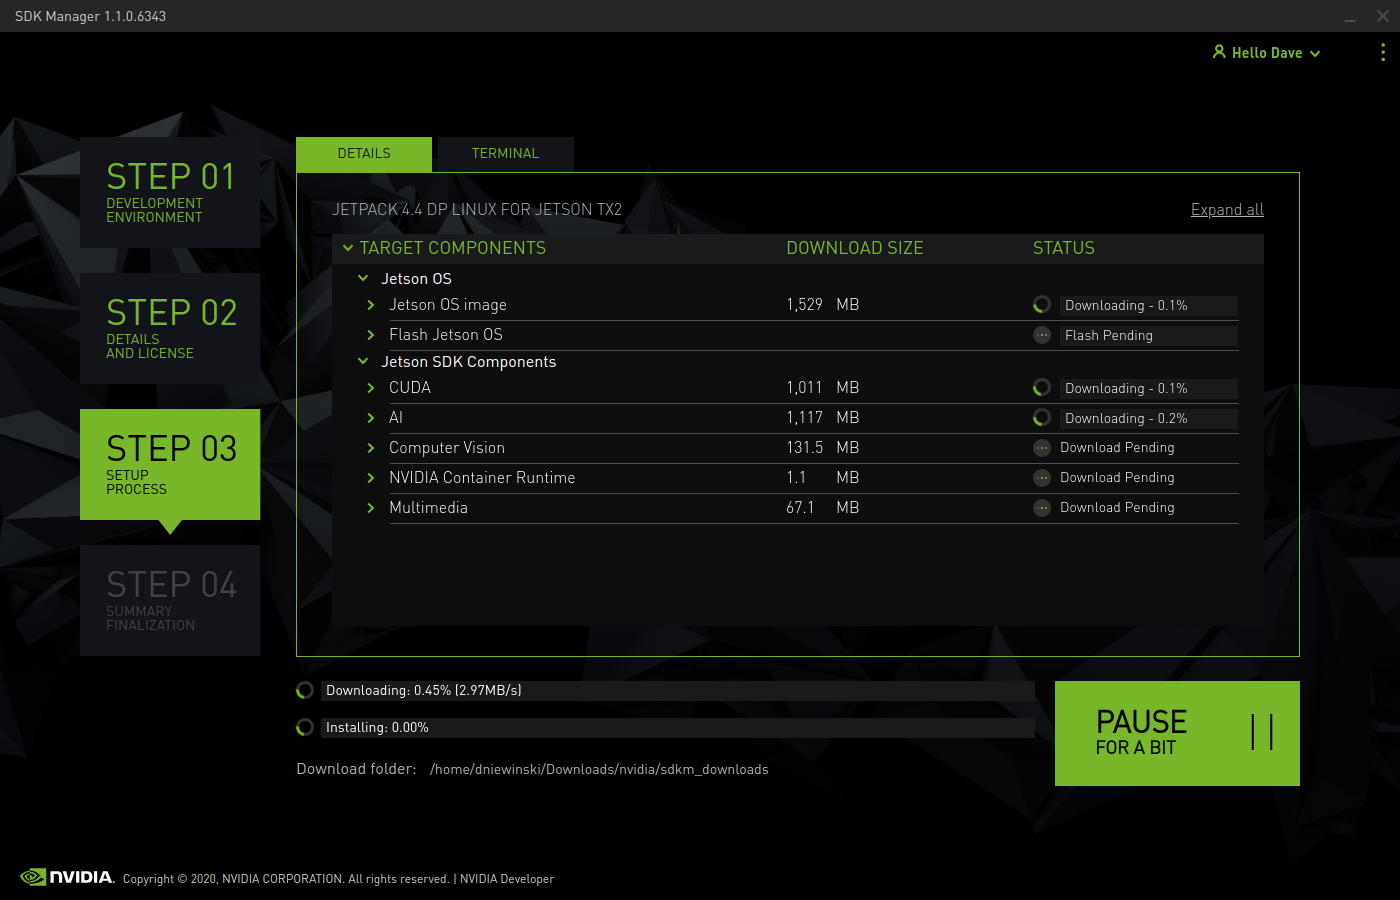Screen dimensions: 1400x900
Task: Click the Flash Jetson OS pending status icon
Action: (1042, 335)
